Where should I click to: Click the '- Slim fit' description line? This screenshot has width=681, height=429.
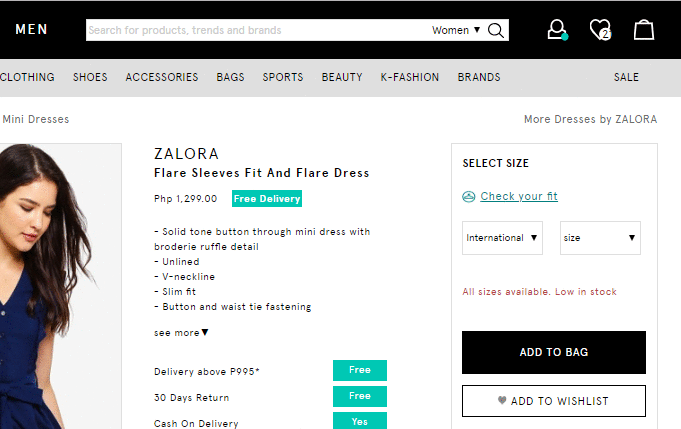click(x=175, y=292)
